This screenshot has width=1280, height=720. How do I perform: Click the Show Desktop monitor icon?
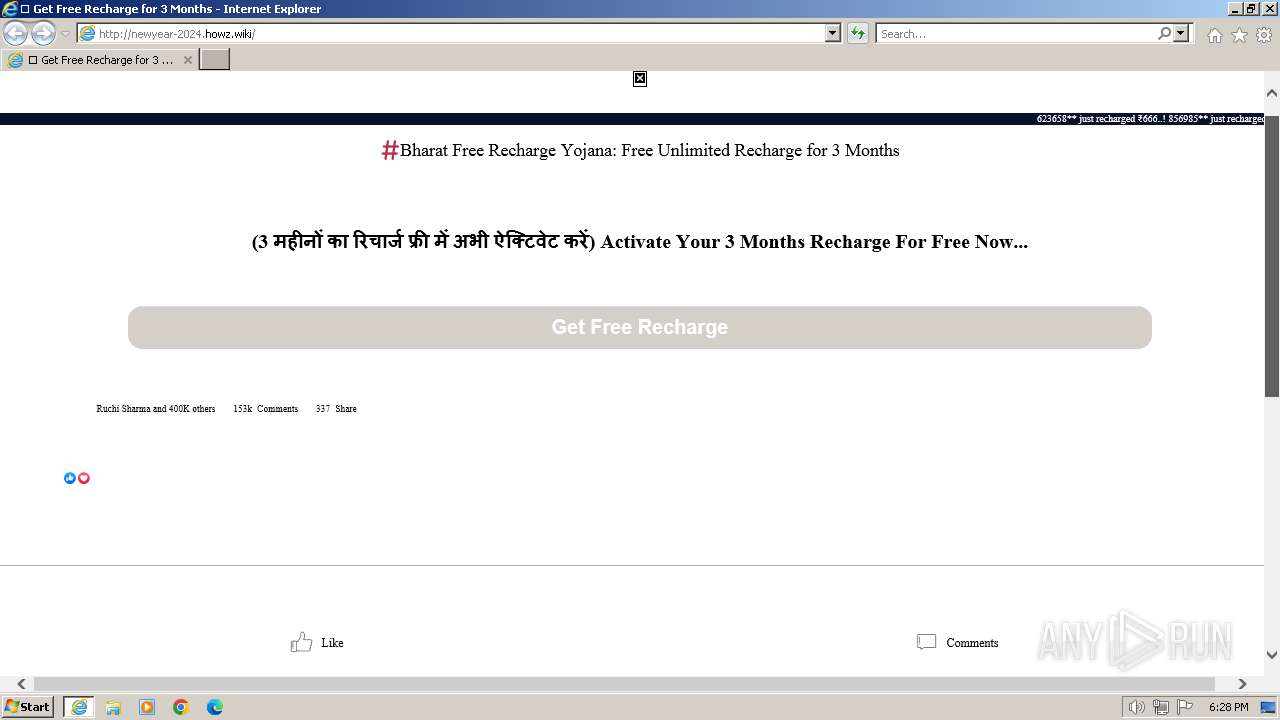point(1268,707)
